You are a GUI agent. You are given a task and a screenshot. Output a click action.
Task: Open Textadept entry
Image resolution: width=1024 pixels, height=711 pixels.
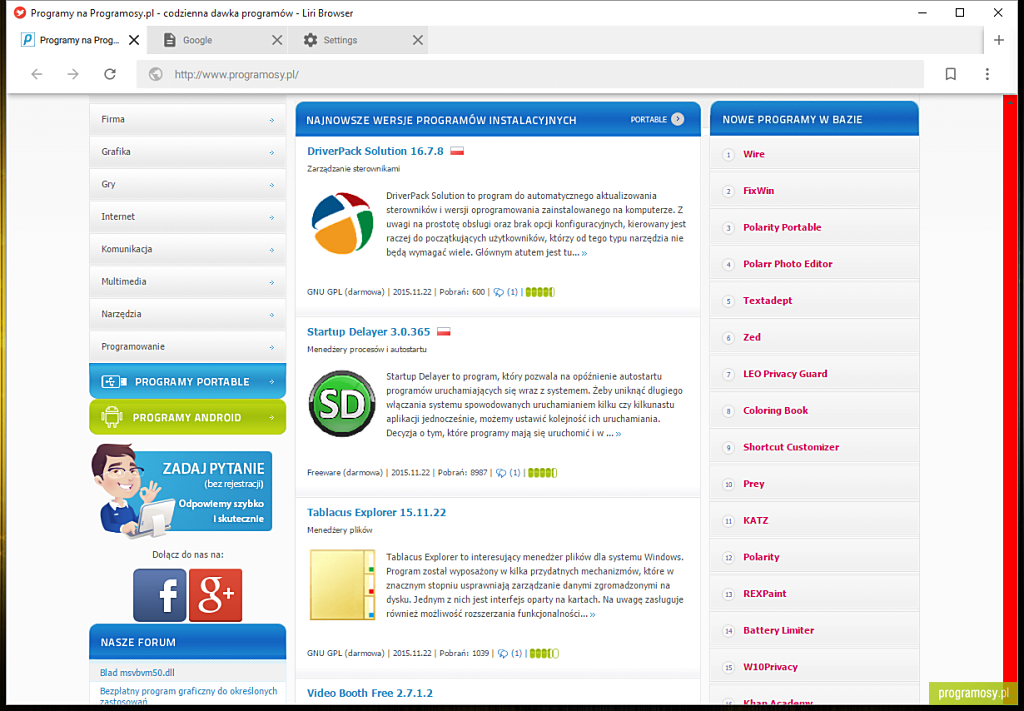767,300
